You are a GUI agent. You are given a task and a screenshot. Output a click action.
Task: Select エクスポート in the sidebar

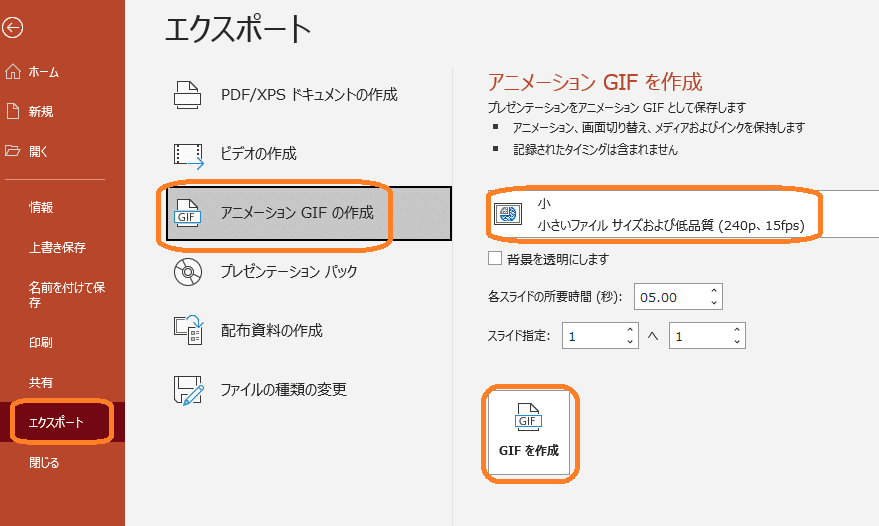point(62,422)
